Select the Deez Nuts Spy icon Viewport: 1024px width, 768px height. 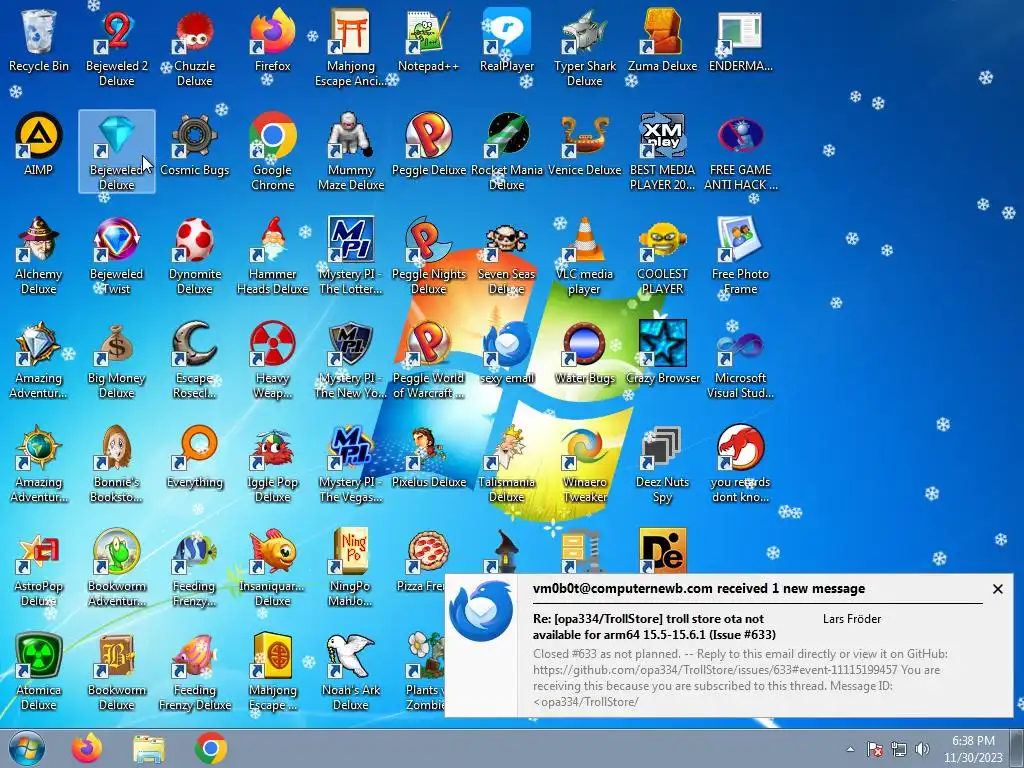[662, 464]
